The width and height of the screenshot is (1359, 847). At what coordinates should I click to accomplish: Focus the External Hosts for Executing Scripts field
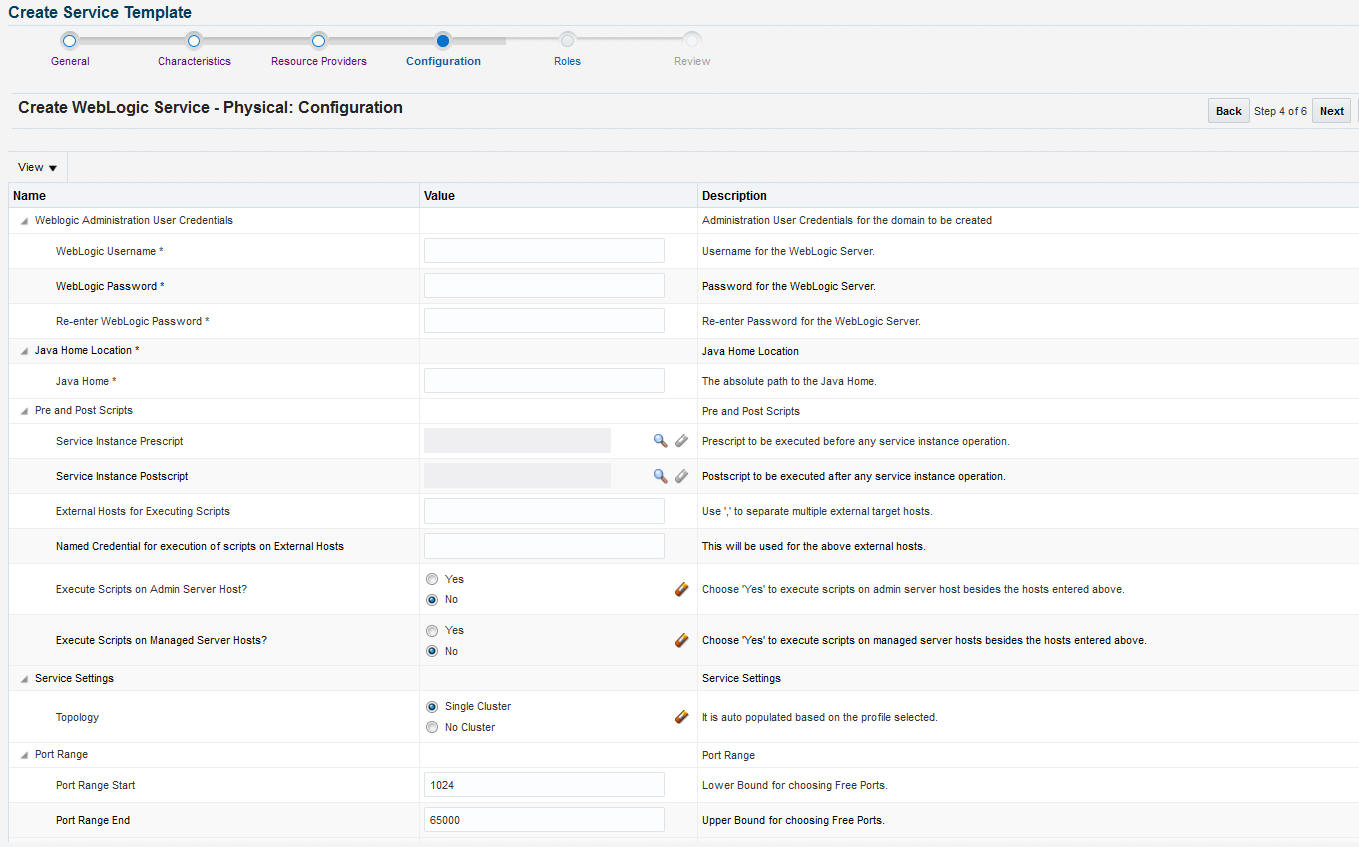[x=544, y=511]
